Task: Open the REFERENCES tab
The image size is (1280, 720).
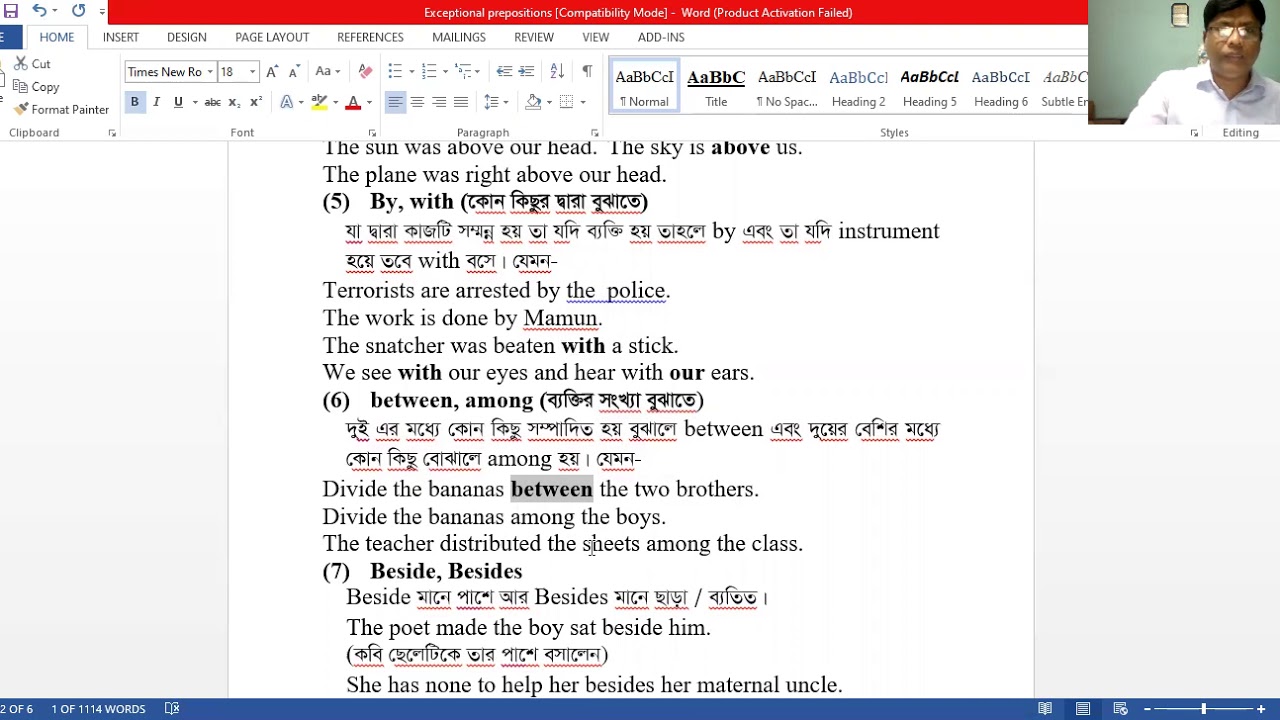Action: tap(370, 37)
